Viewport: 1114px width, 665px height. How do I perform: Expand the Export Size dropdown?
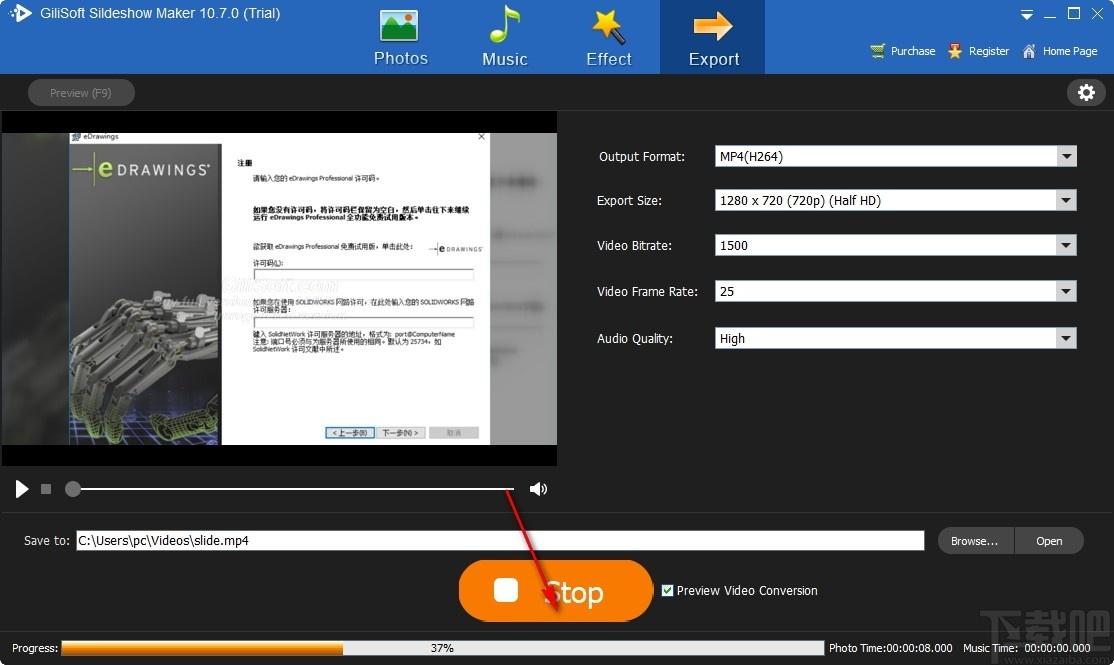1066,200
